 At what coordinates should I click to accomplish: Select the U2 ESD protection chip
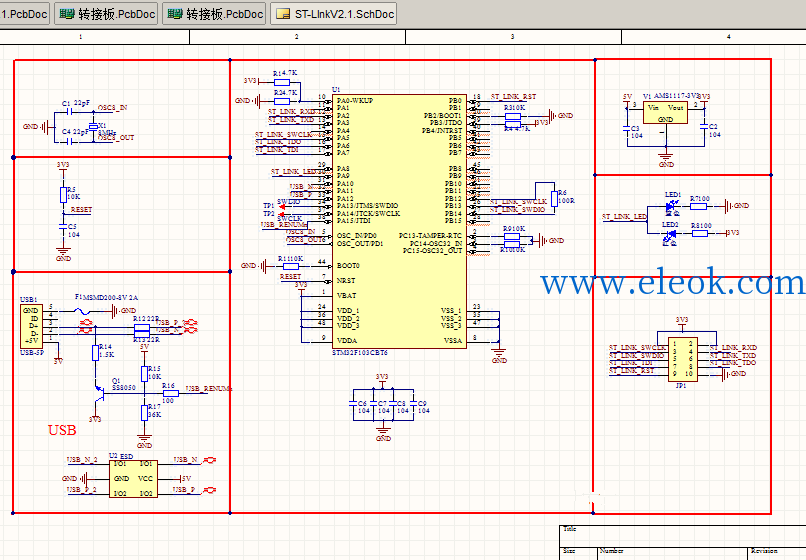(133, 479)
